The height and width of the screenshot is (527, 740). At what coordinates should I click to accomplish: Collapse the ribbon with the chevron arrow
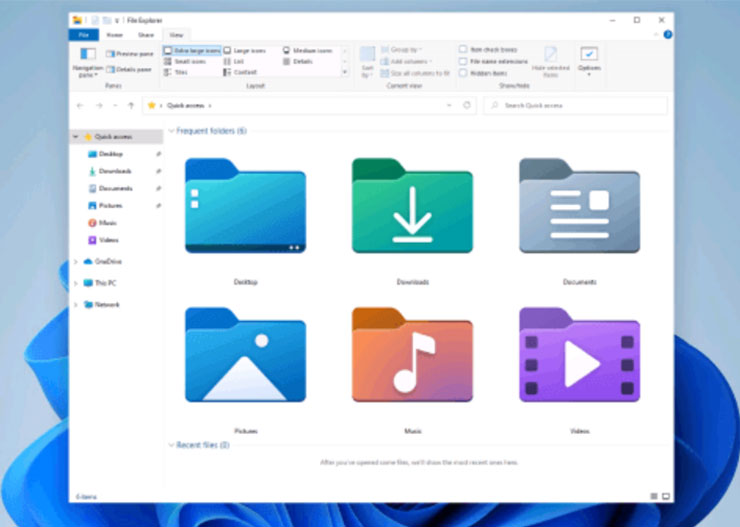coord(656,34)
